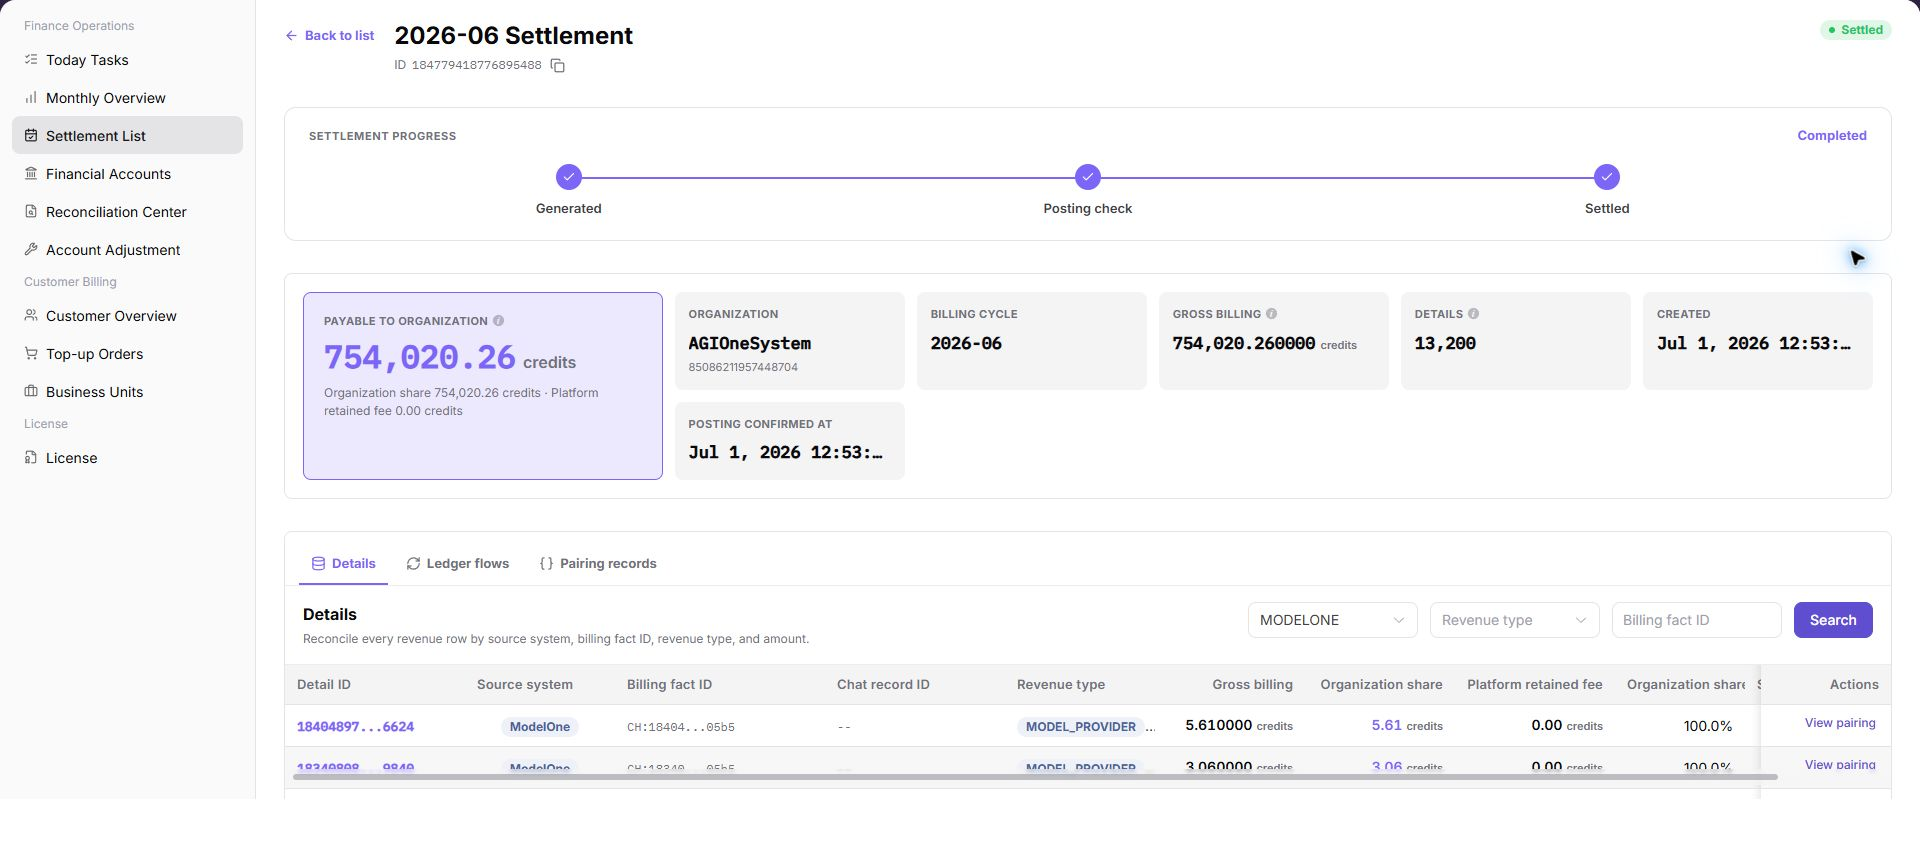
Task: Click the Organization share column header
Action: (1381, 685)
